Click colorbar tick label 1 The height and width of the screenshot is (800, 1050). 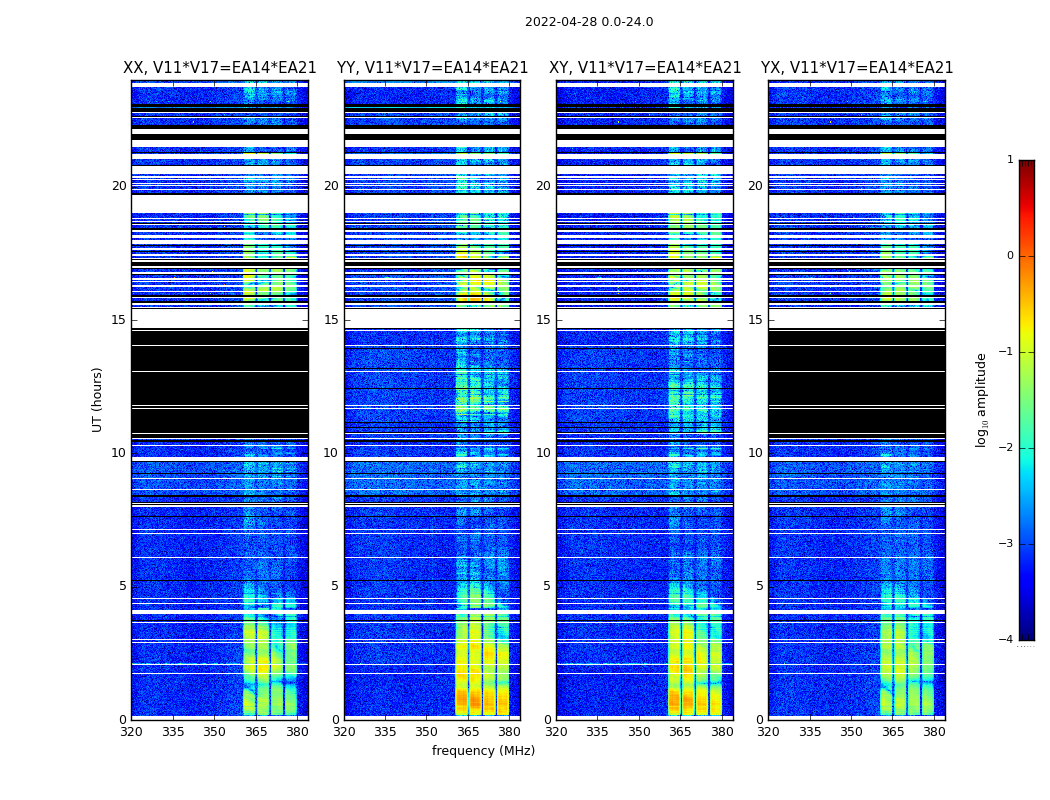pos(1009,160)
